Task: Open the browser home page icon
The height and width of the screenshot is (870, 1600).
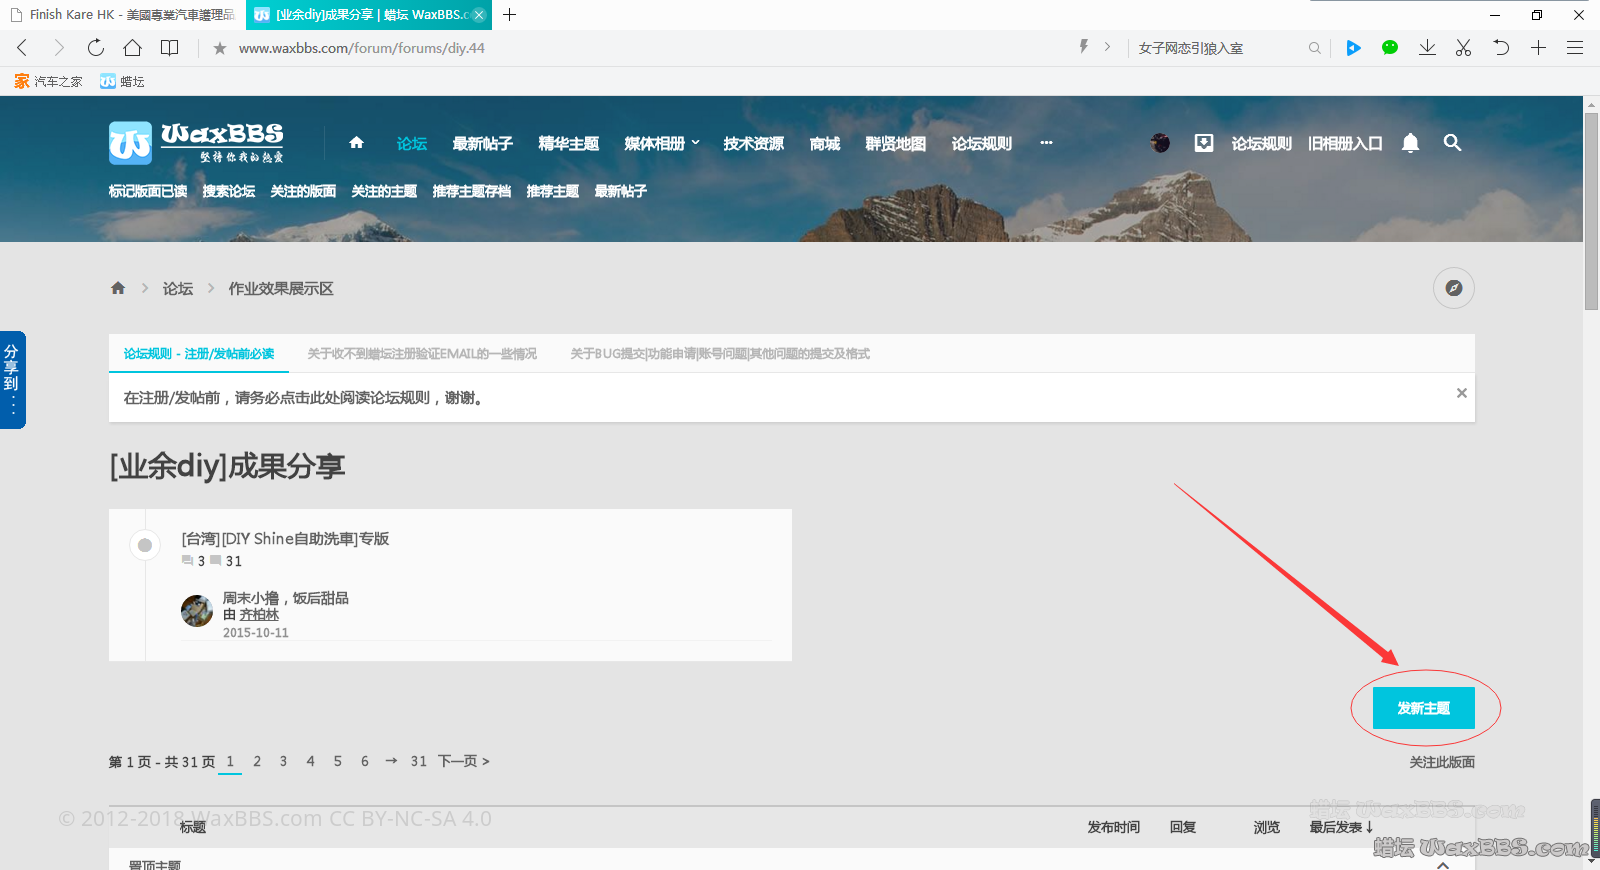Action: [x=132, y=47]
